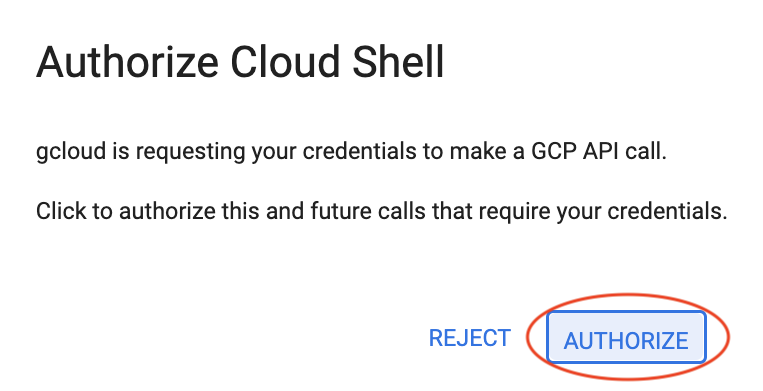
Task: Click the word 'Shell' in the heading
Action: (x=398, y=62)
